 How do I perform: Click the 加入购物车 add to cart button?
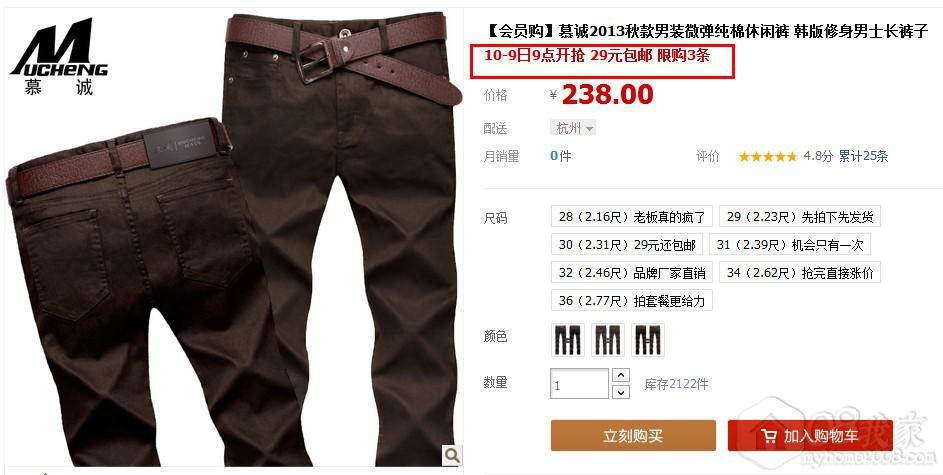(810, 435)
